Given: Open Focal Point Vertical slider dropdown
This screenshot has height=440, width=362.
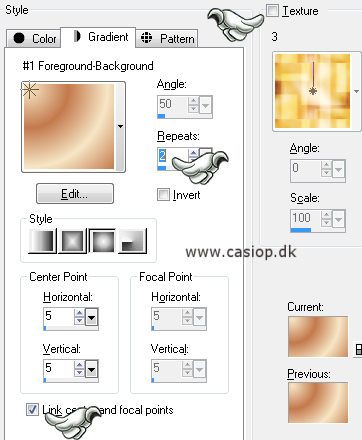Looking at the screenshot, I should coord(199,369).
